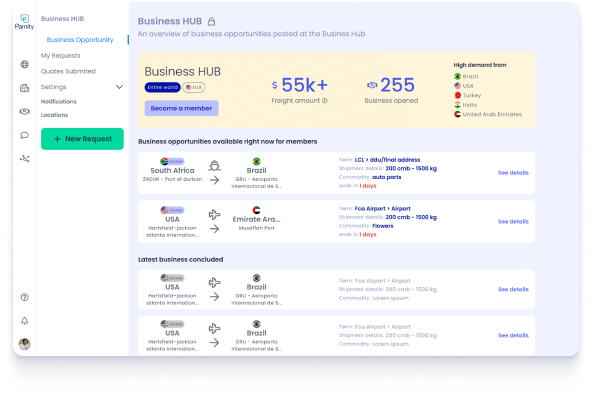Go to My Requests
Image resolution: width=592 pixels, height=401 pixels.
[60, 56]
